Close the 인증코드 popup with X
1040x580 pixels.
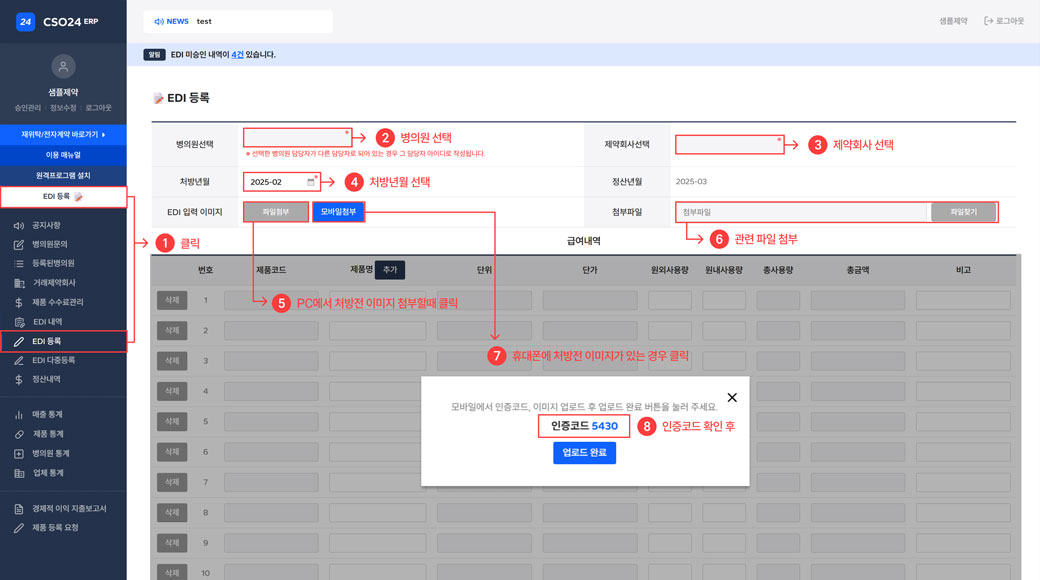click(x=732, y=398)
